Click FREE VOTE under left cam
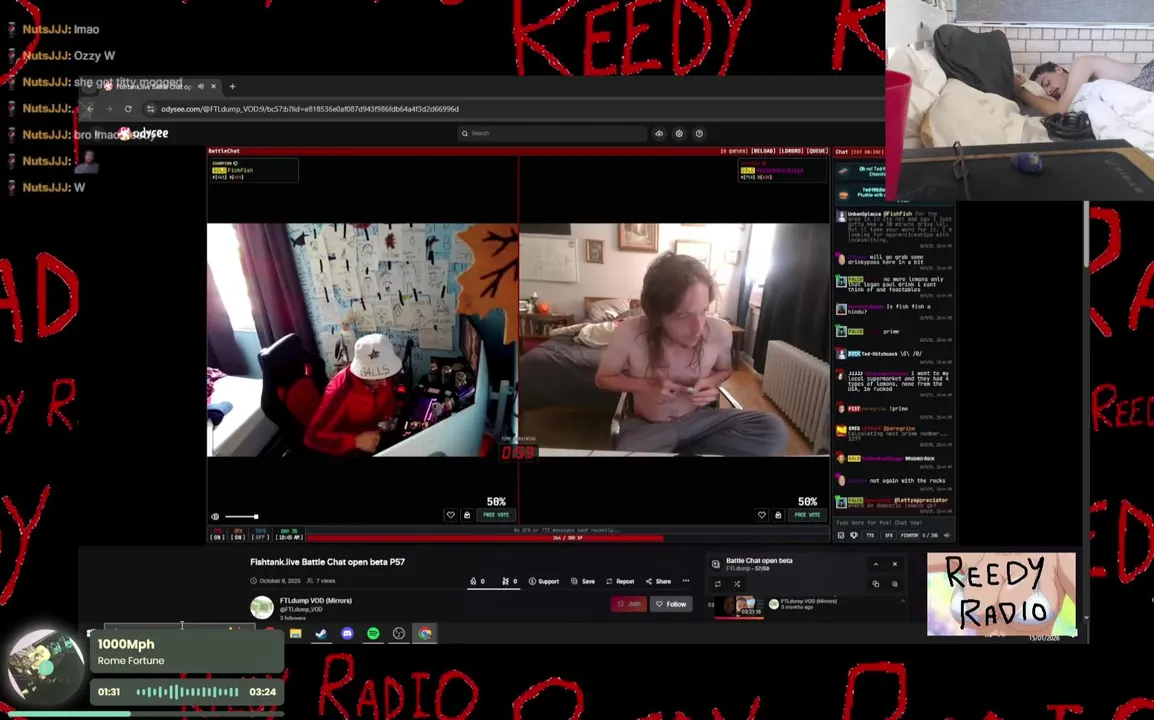 click(496, 515)
